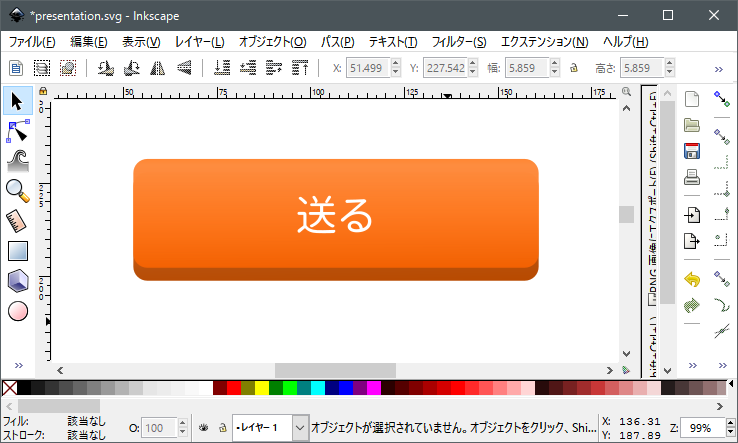Select the Selector arrow tool
738x443 pixels.
point(17,101)
